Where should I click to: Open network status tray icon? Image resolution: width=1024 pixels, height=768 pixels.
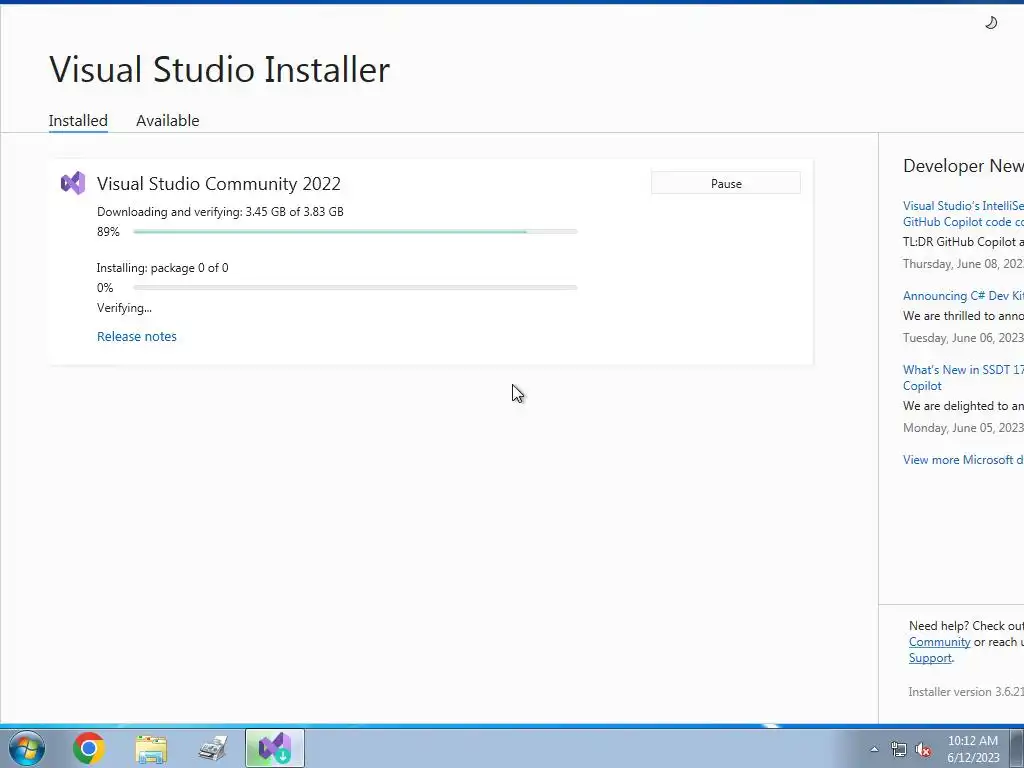coord(899,749)
